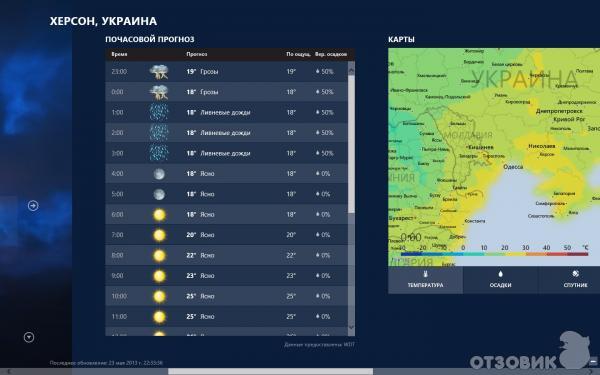The height and width of the screenshot is (375, 600).
Task: Select the 7:00 20° Ясно text
Action: pos(200,235)
